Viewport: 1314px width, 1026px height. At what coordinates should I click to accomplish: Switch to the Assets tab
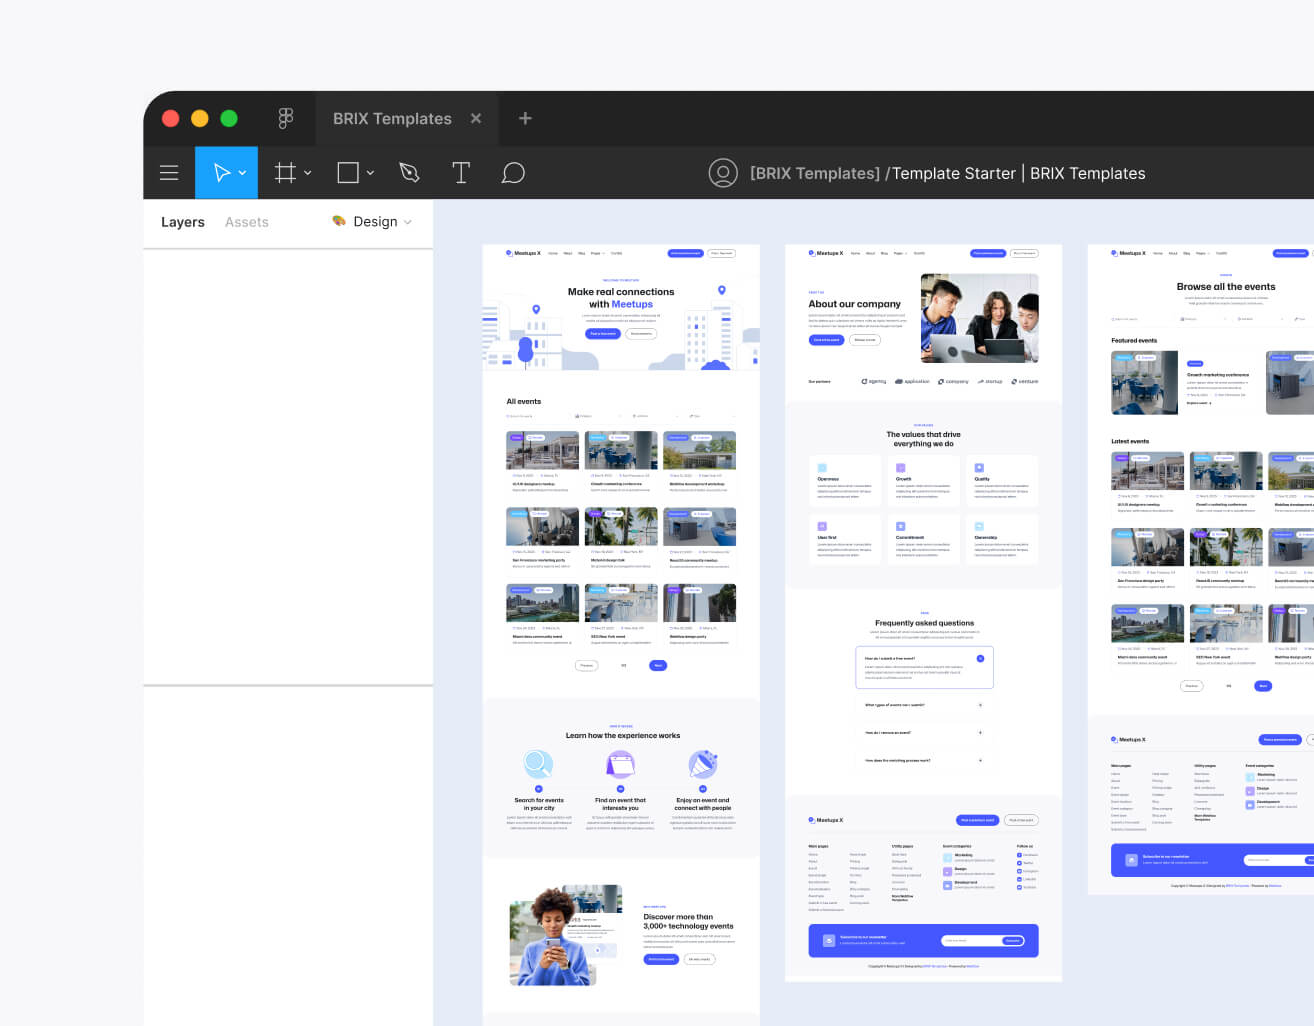[x=246, y=221]
